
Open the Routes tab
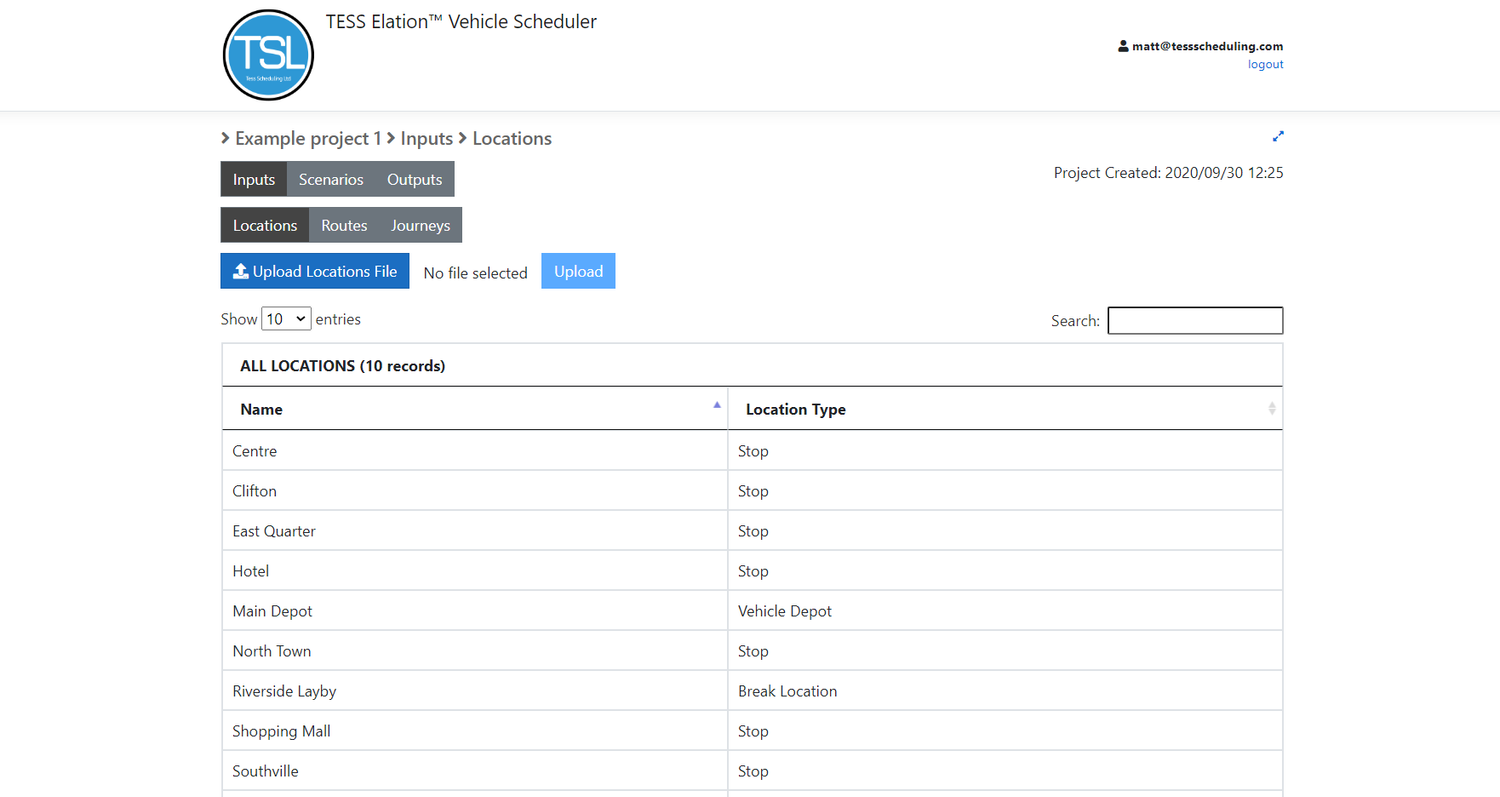(x=344, y=225)
